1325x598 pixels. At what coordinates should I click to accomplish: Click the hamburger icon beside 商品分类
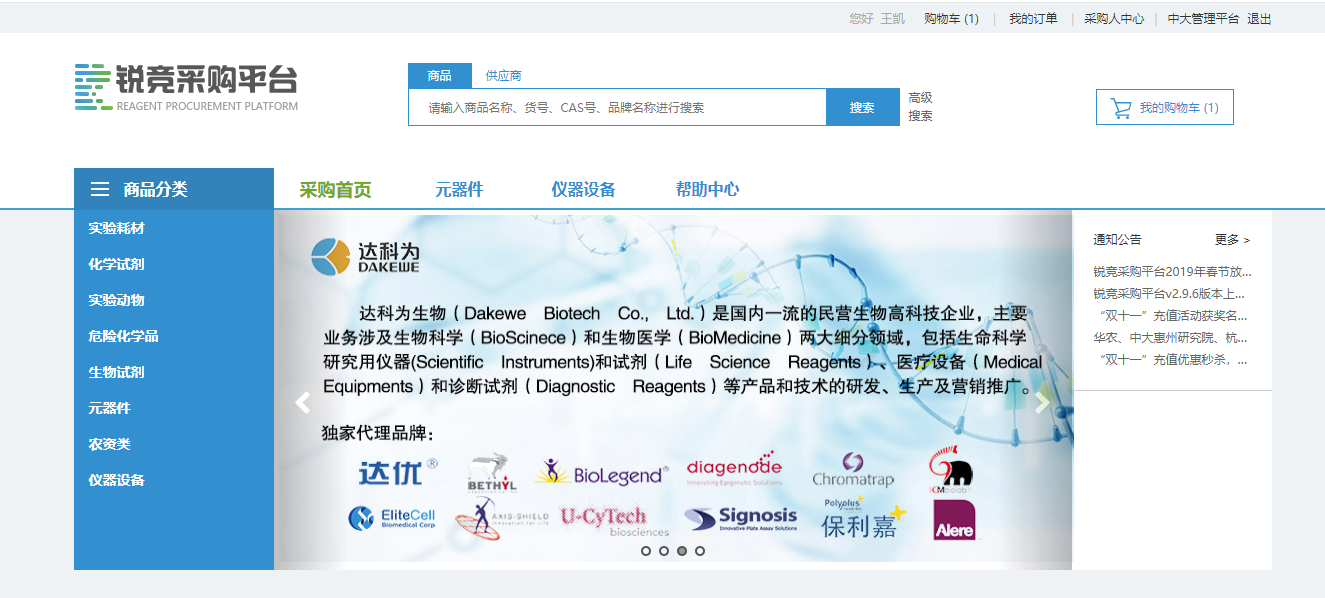[x=100, y=189]
